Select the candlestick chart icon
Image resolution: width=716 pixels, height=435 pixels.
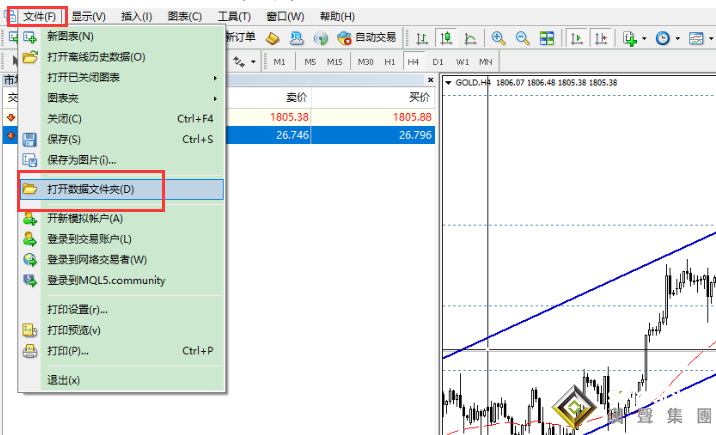(446, 38)
